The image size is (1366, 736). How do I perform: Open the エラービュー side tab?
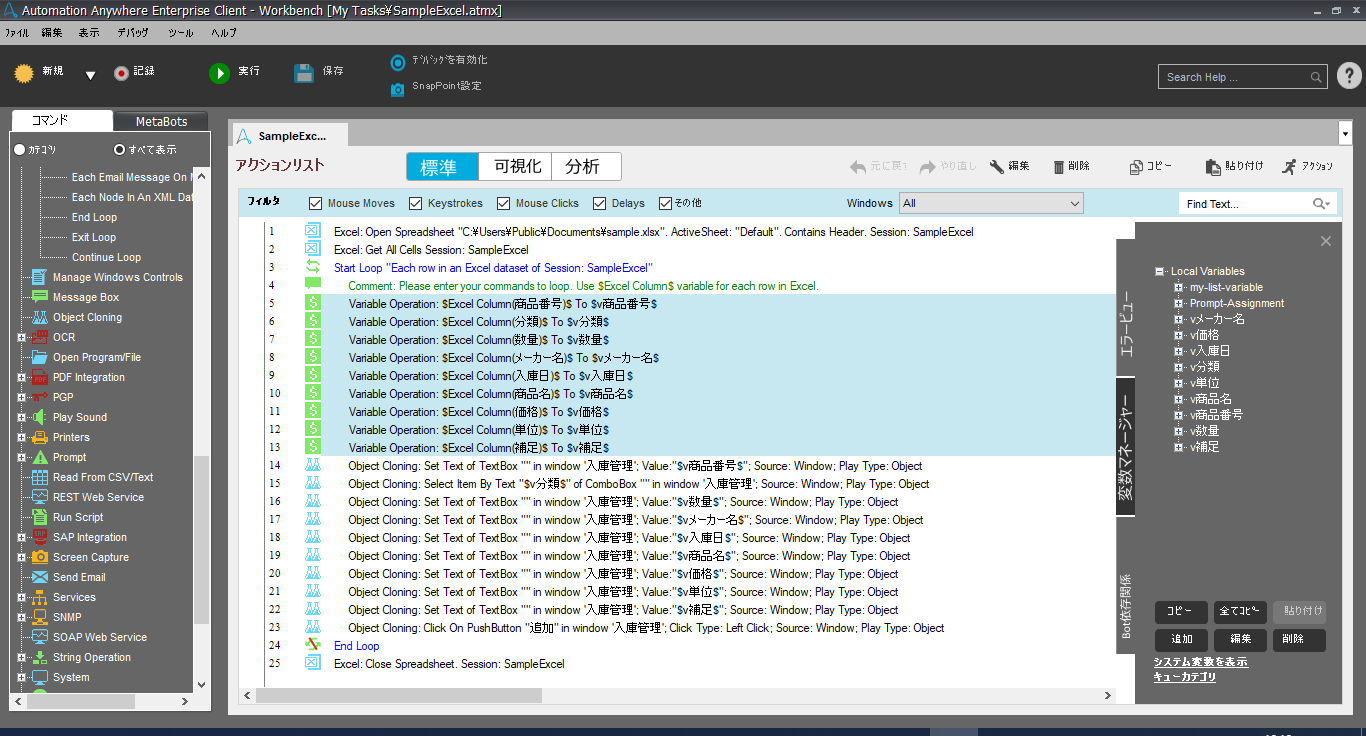pyautogui.click(x=1125, y=308)
